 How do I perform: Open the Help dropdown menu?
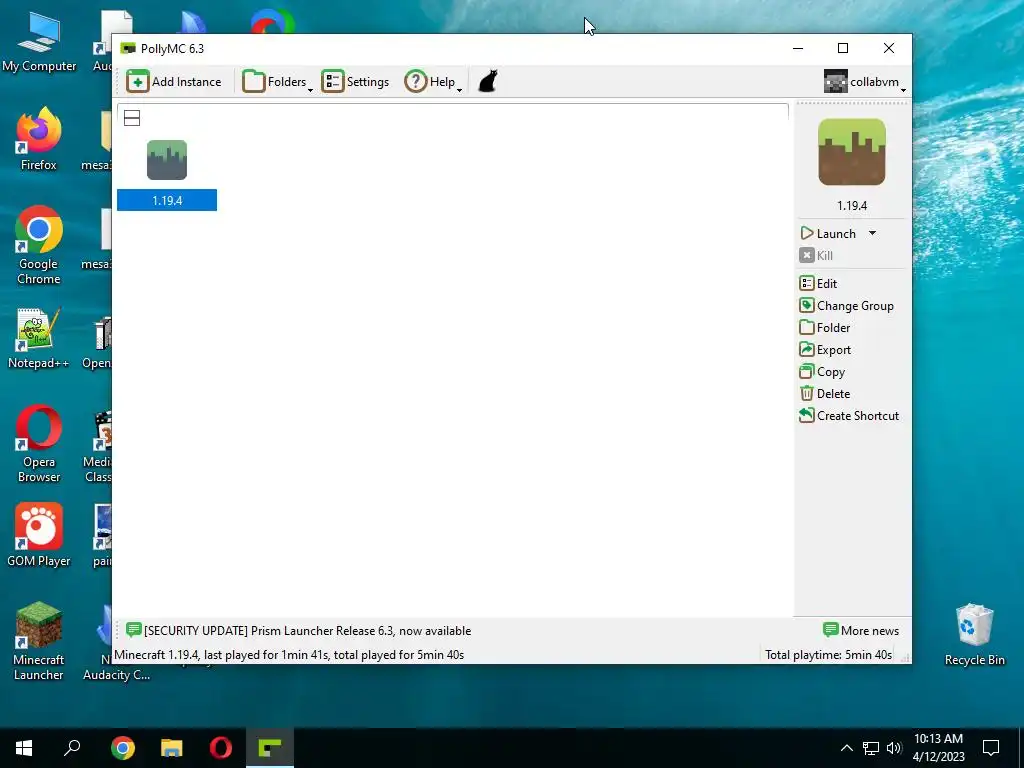(433, 82)
